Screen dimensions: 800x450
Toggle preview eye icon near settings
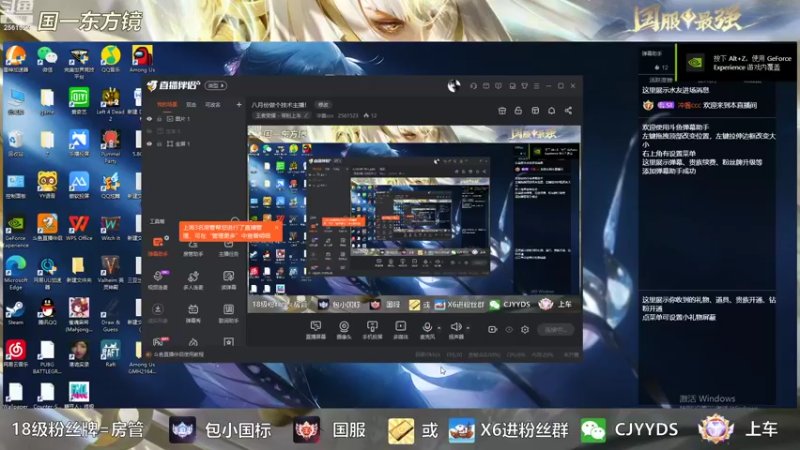pyautogui.click(x=509, y=330)
